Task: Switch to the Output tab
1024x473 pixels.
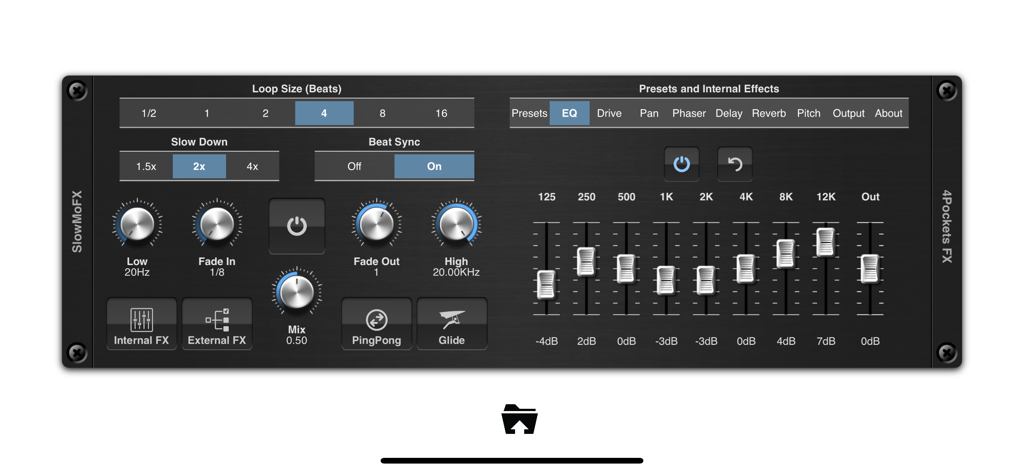Action: [x=848, y=113]
